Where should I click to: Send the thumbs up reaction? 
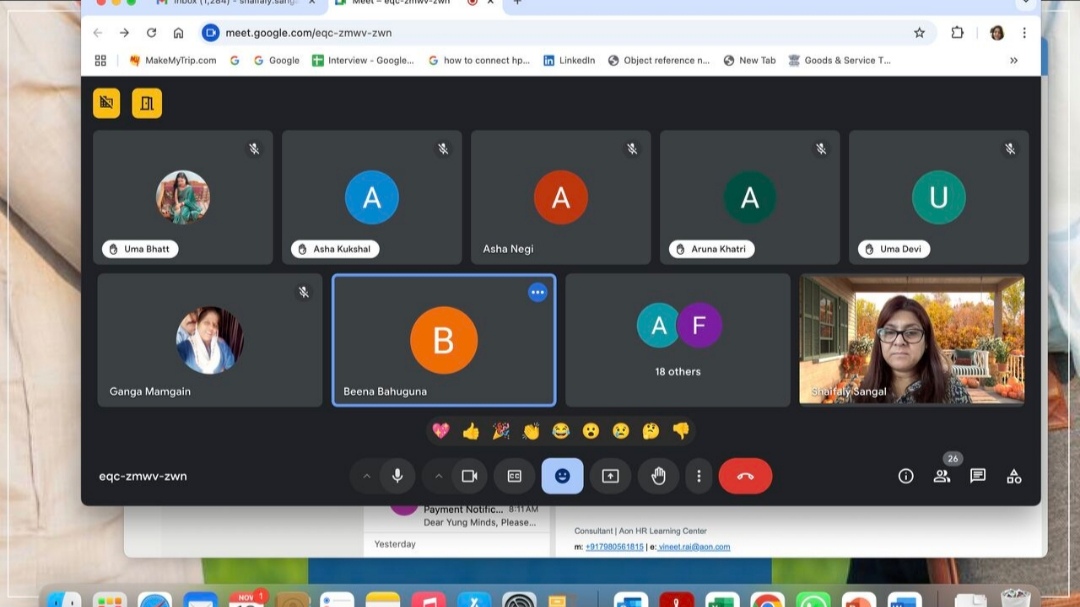pyautogui.click(x=471, y=431)
